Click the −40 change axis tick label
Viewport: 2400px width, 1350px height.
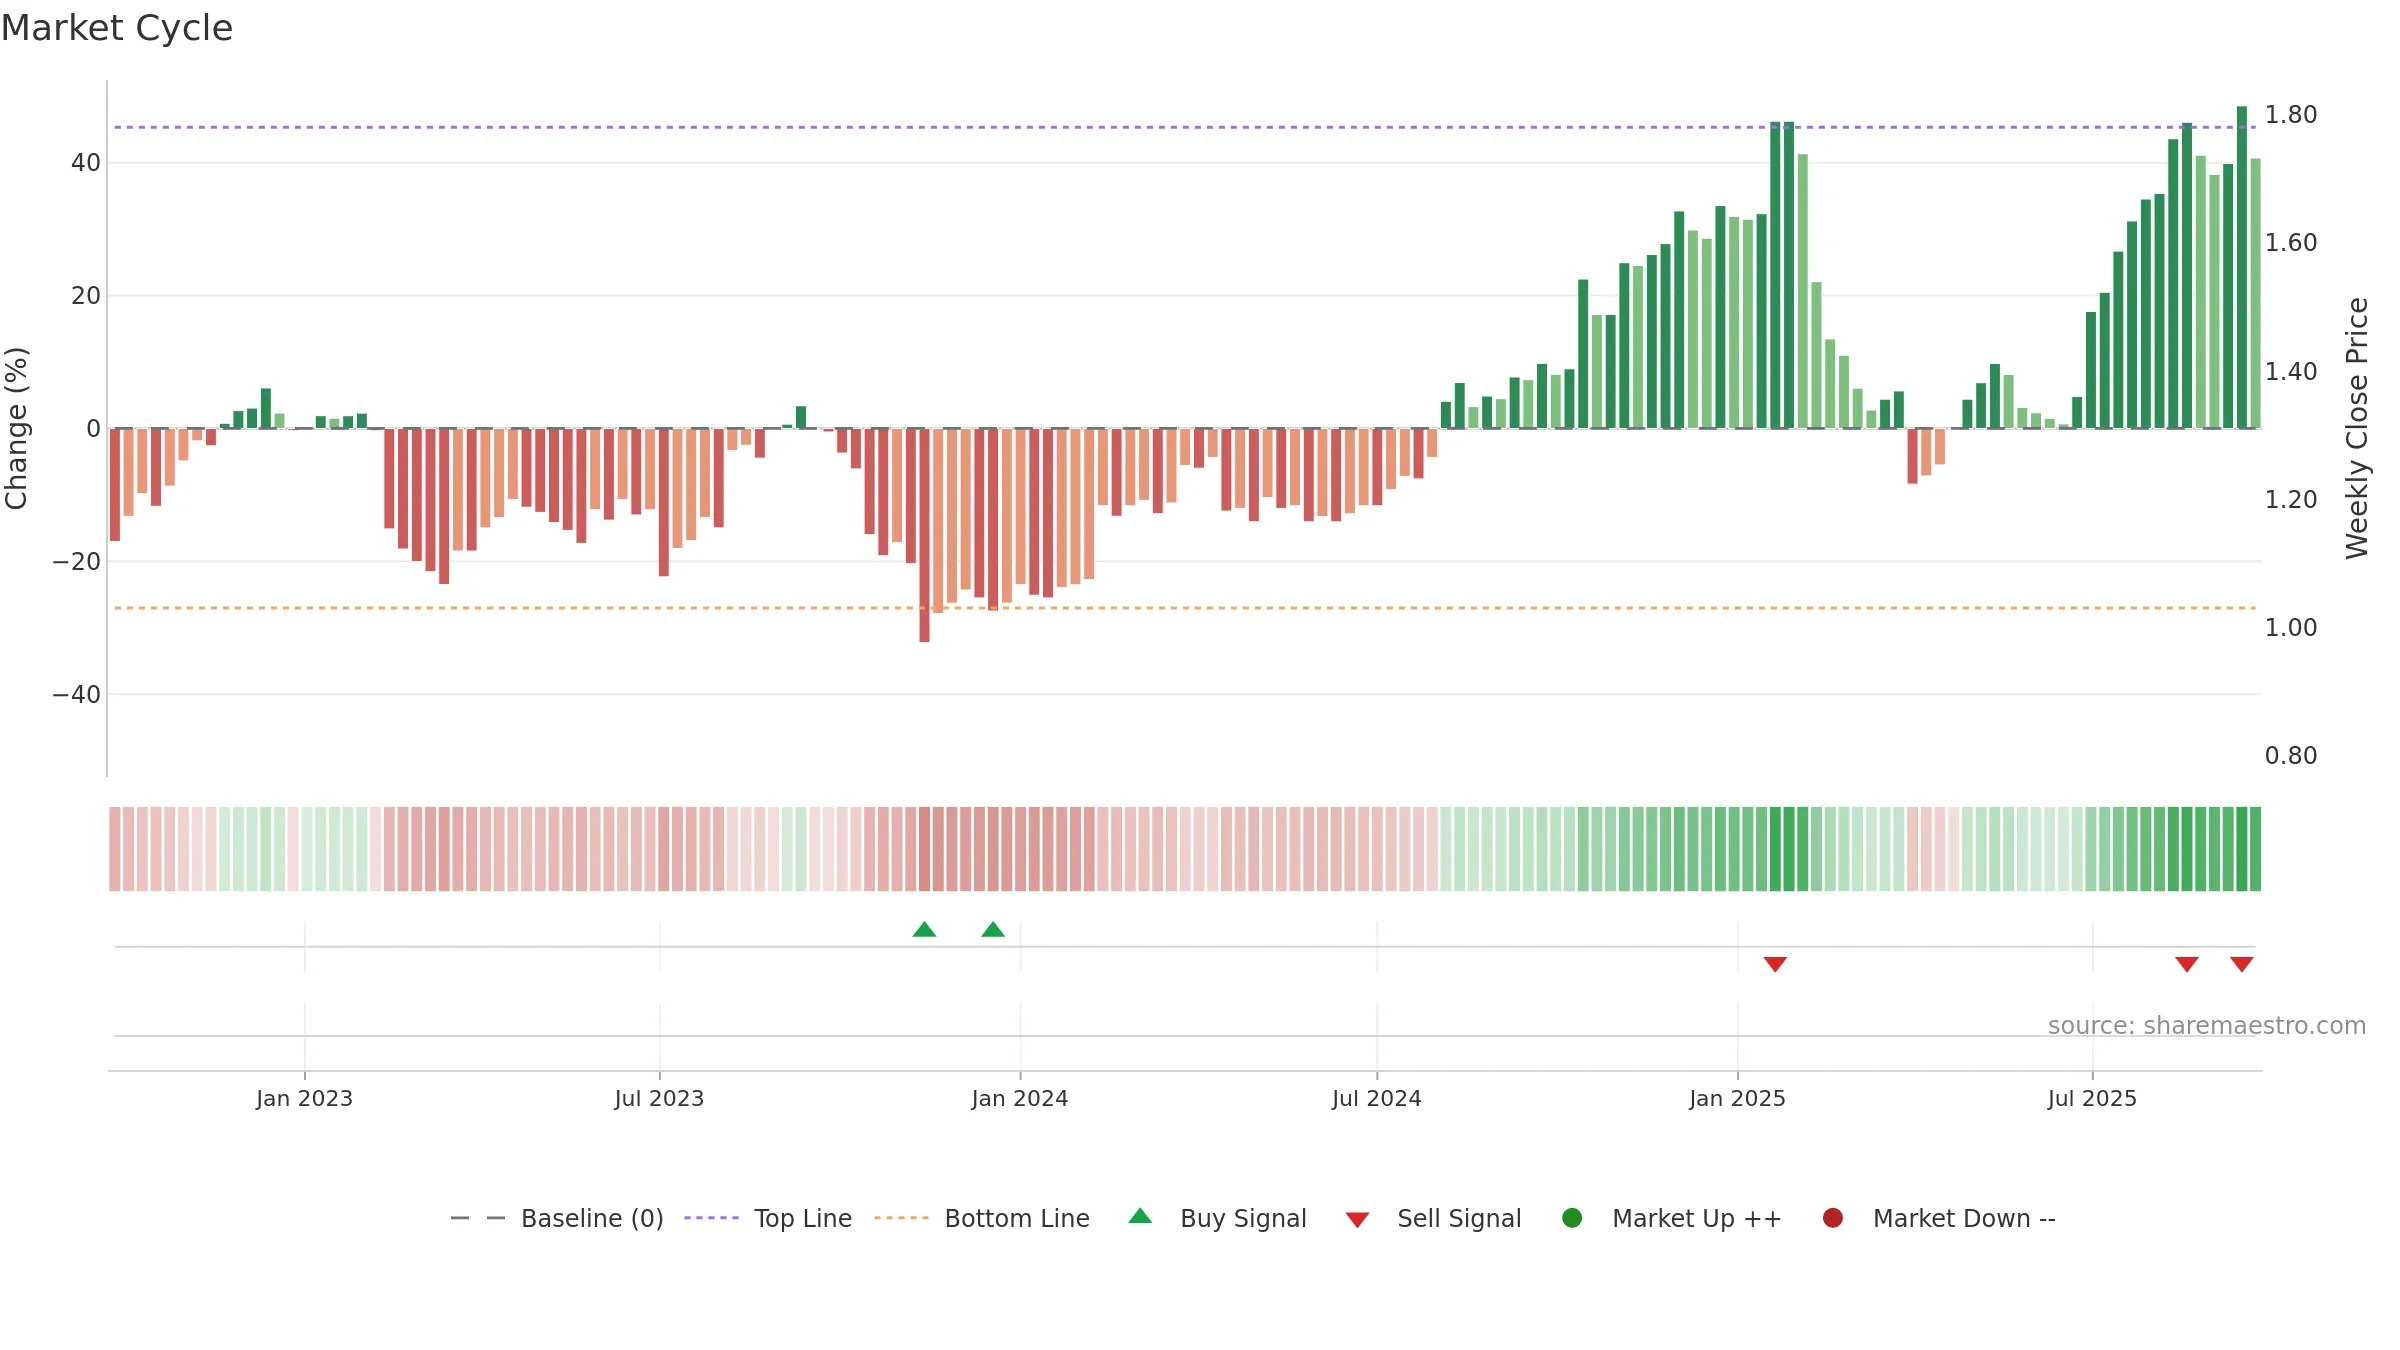pos(77,695)
